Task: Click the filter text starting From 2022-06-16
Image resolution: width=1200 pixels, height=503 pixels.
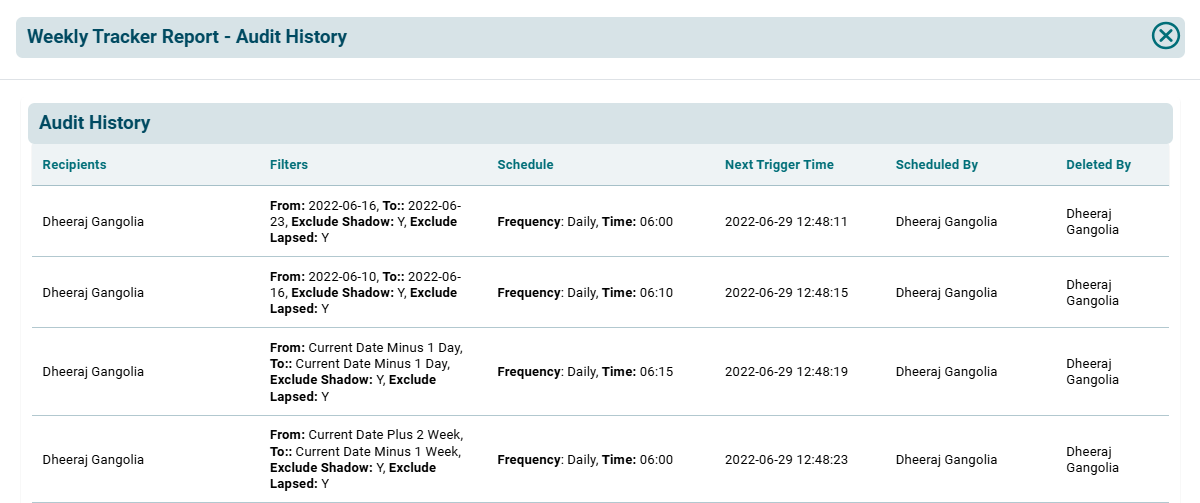Action: tap(365, 222)
